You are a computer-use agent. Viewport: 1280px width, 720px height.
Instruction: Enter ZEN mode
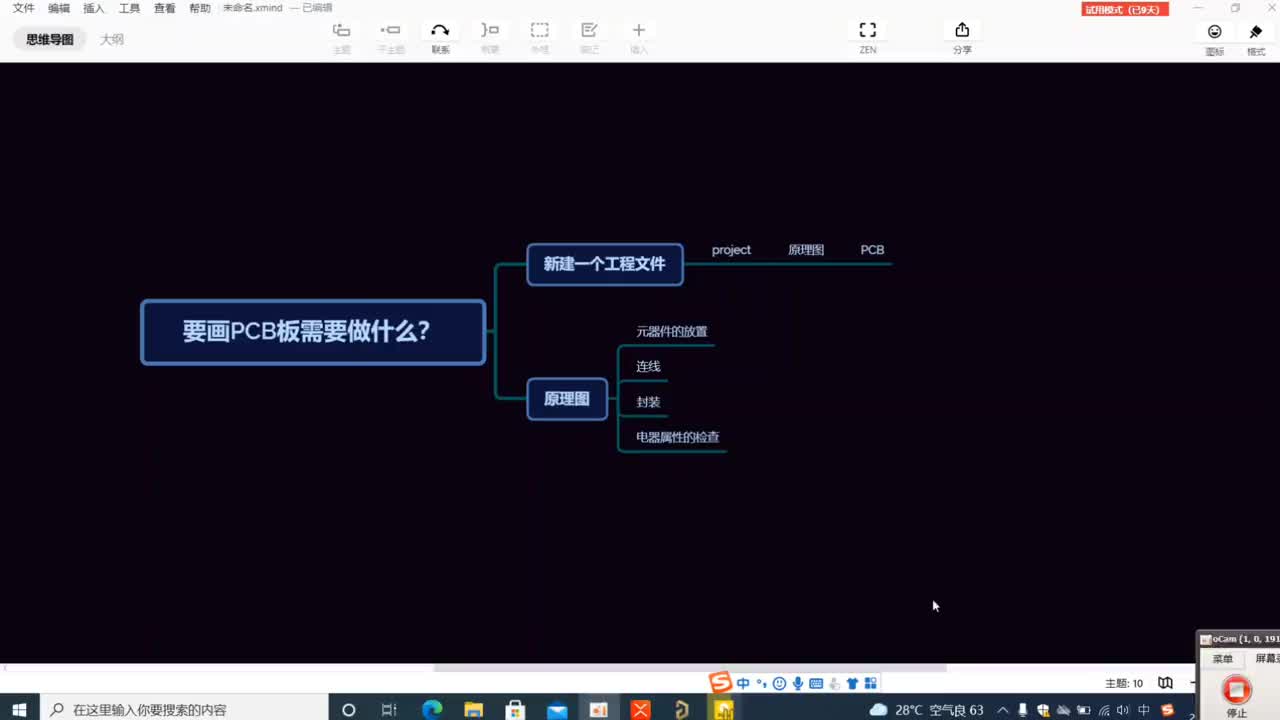click(x=868, y=31)
